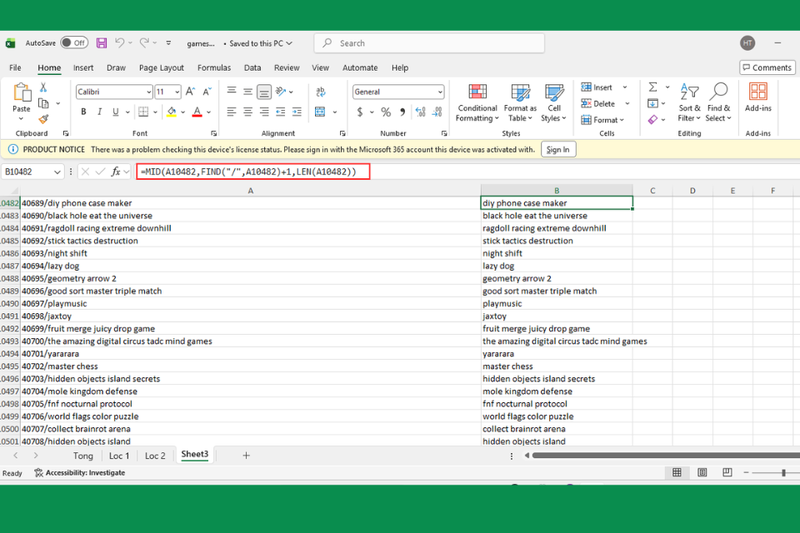The height and width of the screenshot is (533, 800).
Task: Click the Redo arrow icon
Action: pyautogui.click(x=144, y=43)
